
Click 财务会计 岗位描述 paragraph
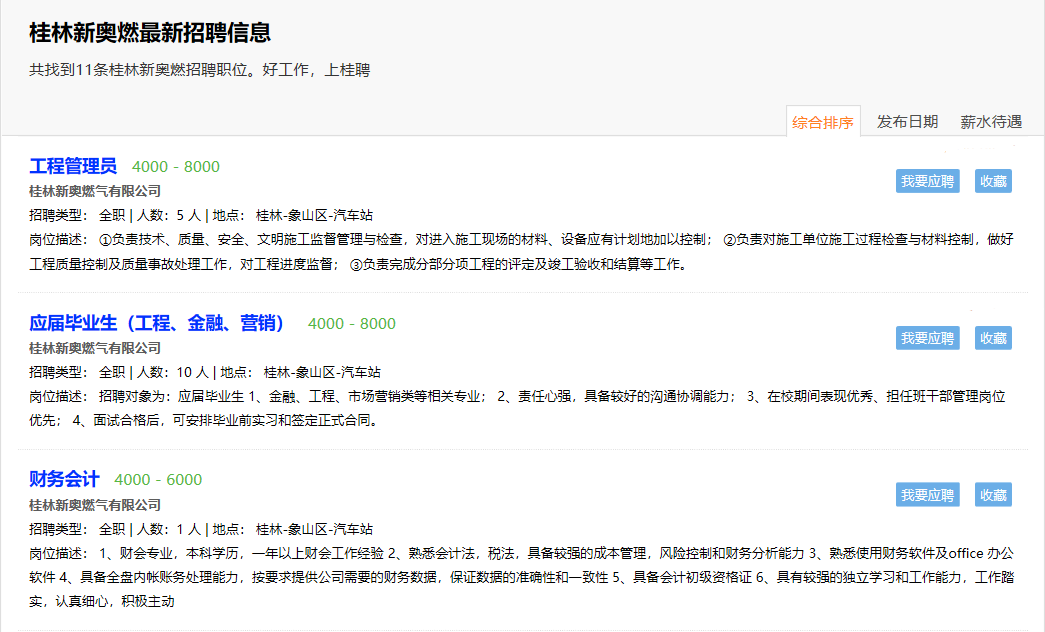(x=521, y=577)
